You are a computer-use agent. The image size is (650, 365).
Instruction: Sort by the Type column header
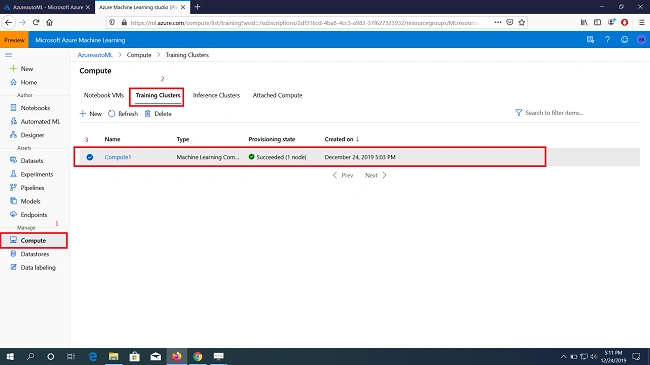click(x=183, y=139)
